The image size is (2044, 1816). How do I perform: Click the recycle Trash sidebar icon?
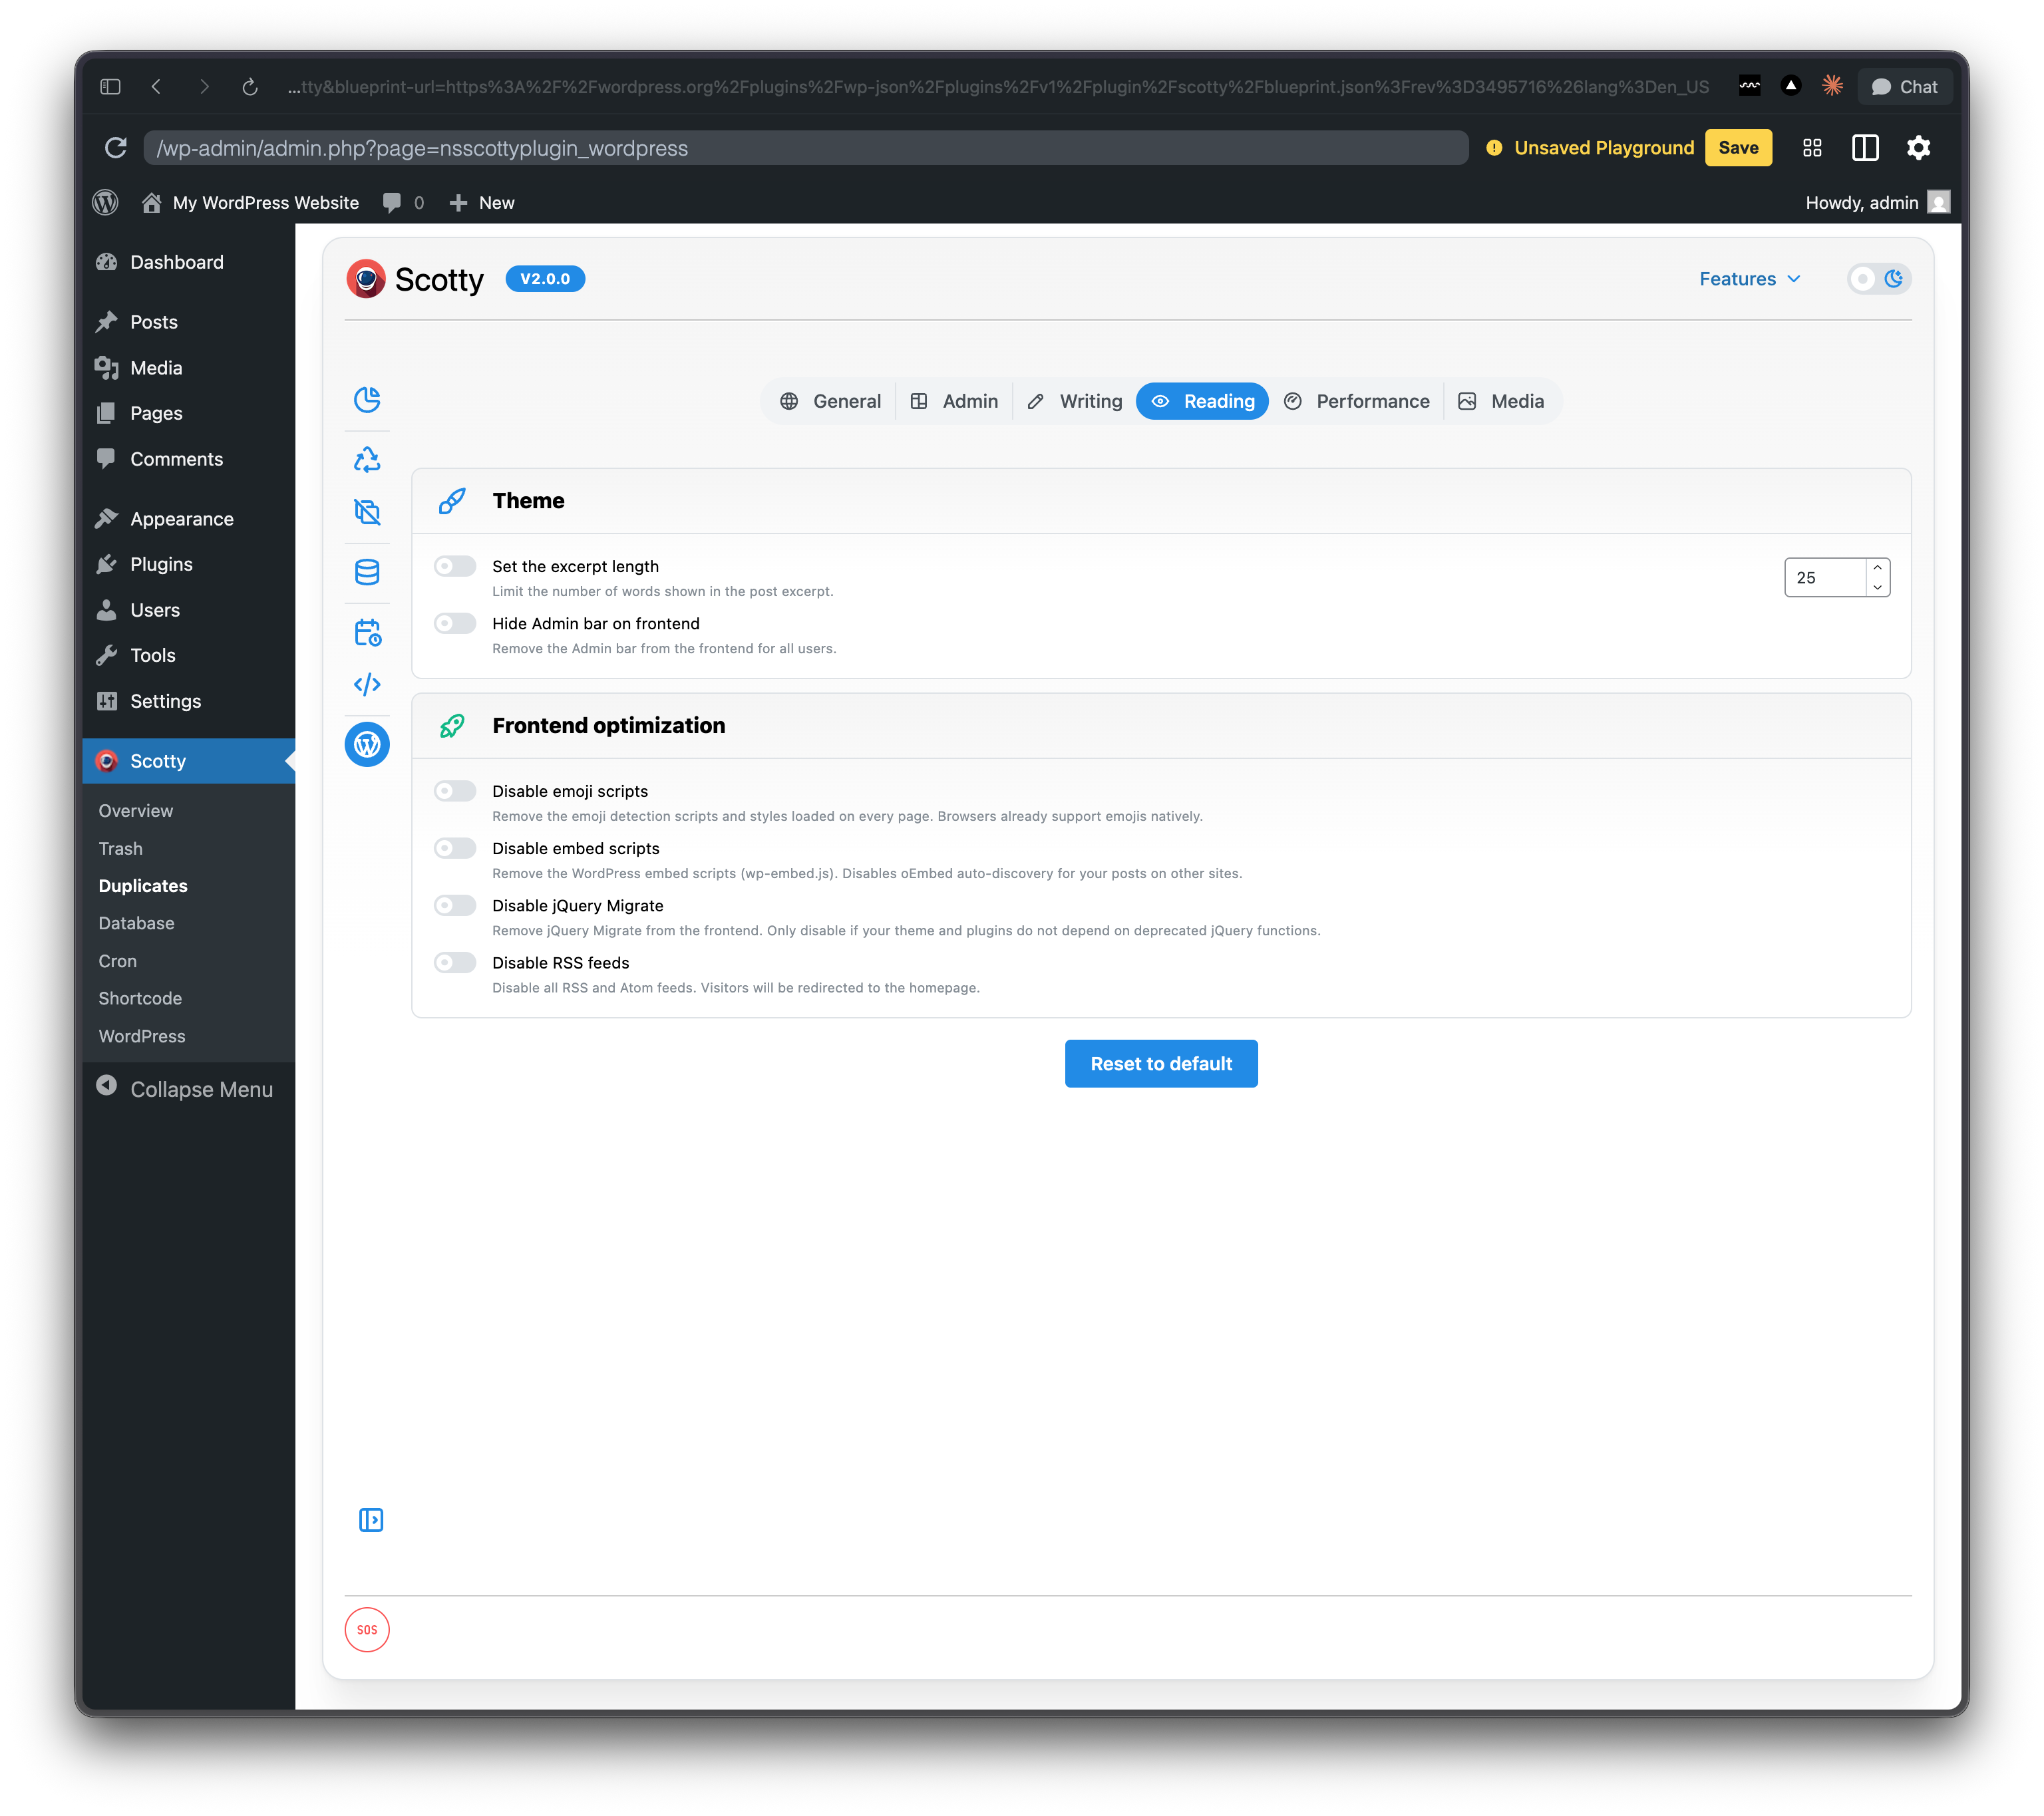tap(367, 460)
